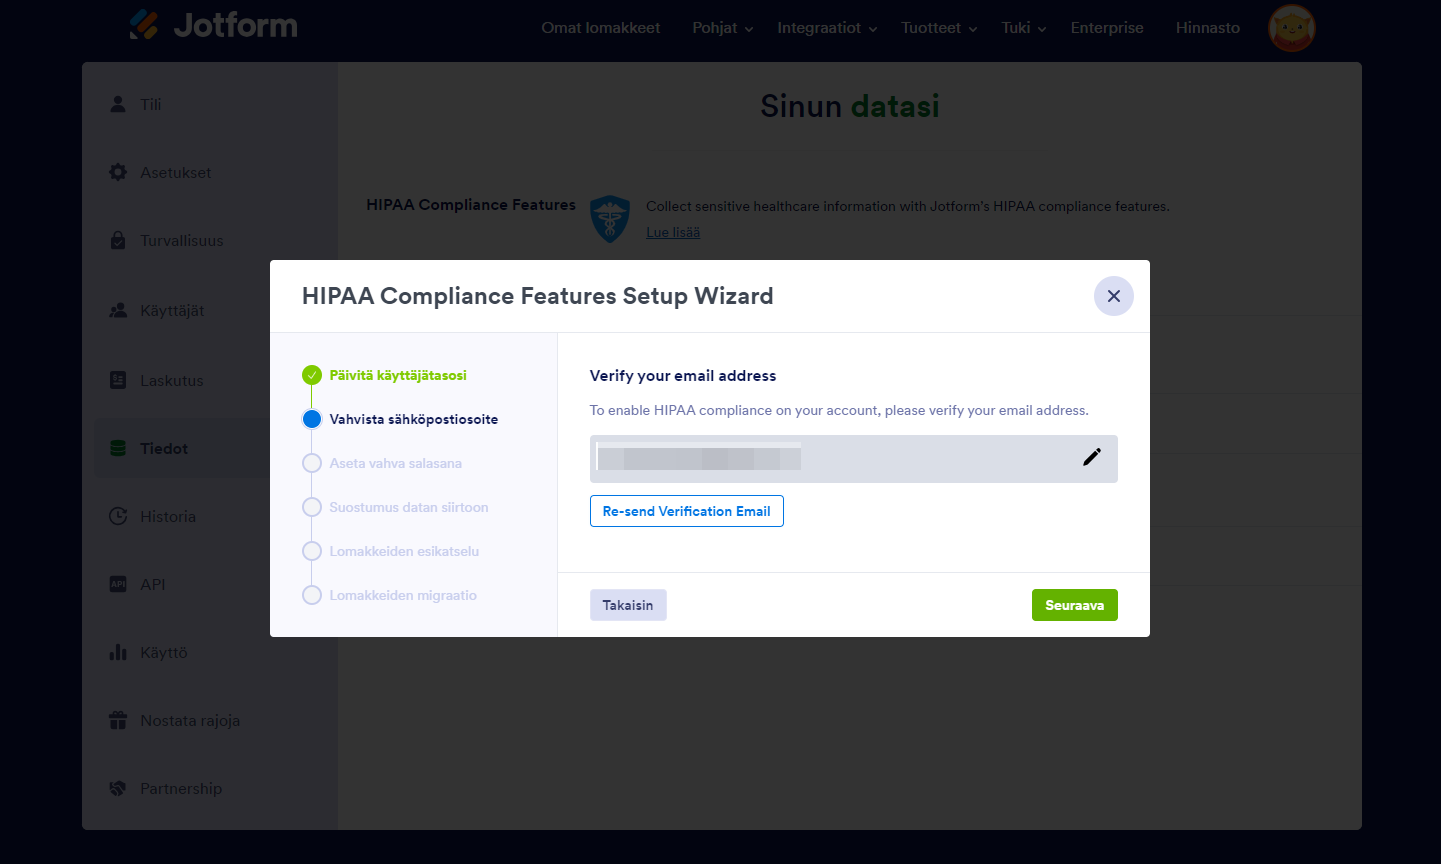The height and width of the screenshot is (864, 1441).
Task: Go to Omat lomakkeet
Action: click(x=600, y=28)
